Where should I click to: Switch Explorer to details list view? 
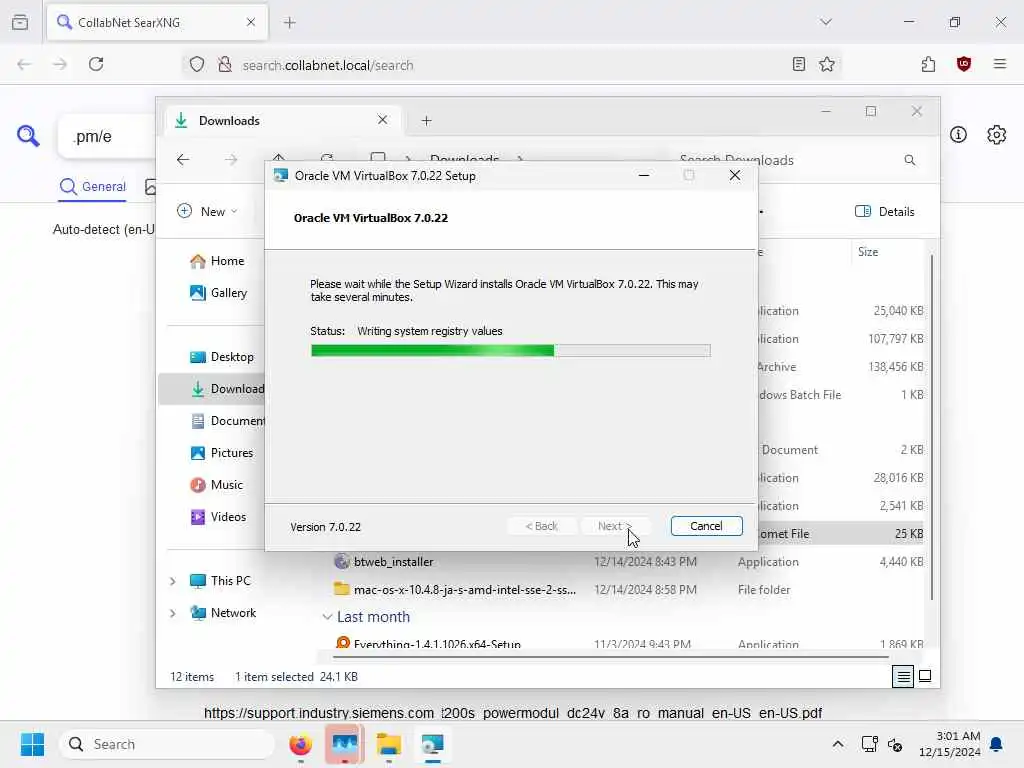tap(903, 677)
